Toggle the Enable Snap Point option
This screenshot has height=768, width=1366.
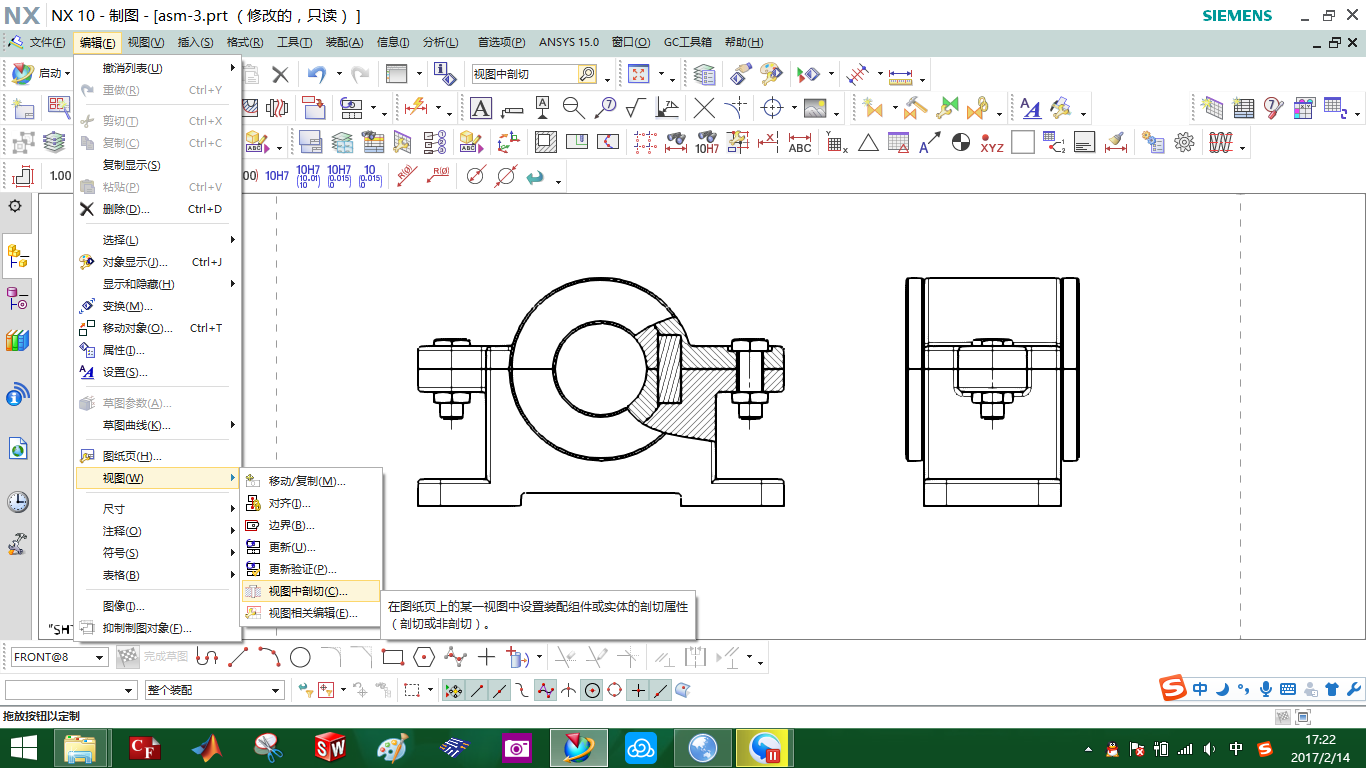coord(453,690)
